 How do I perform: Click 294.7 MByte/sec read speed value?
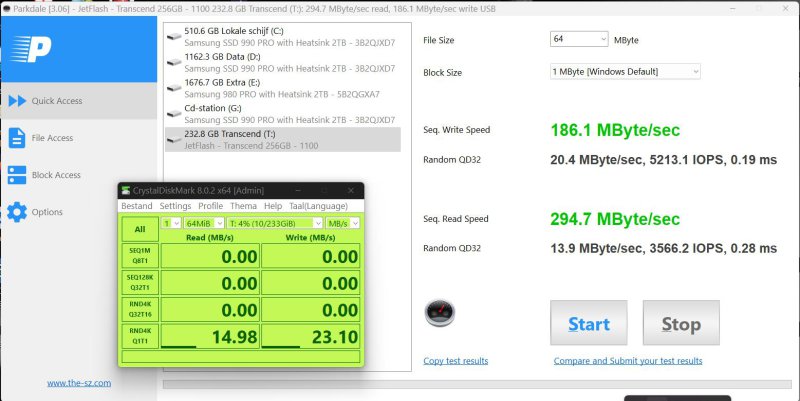coord(615,219)
